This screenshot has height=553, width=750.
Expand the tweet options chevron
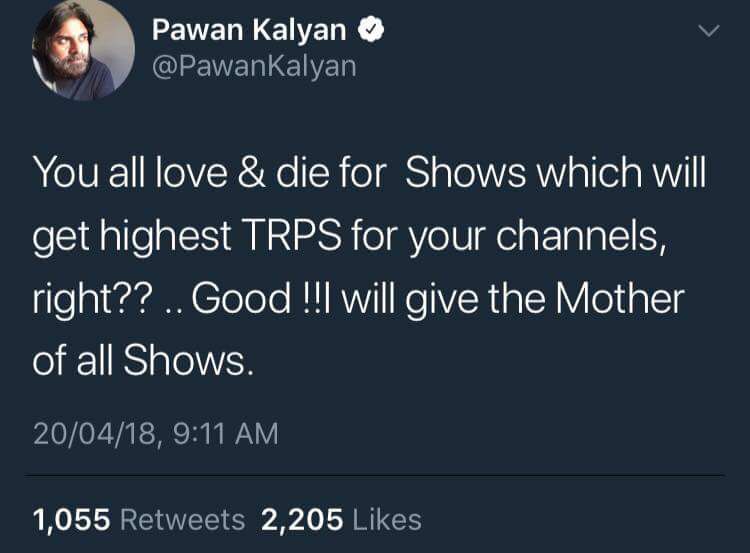(707, 32)
